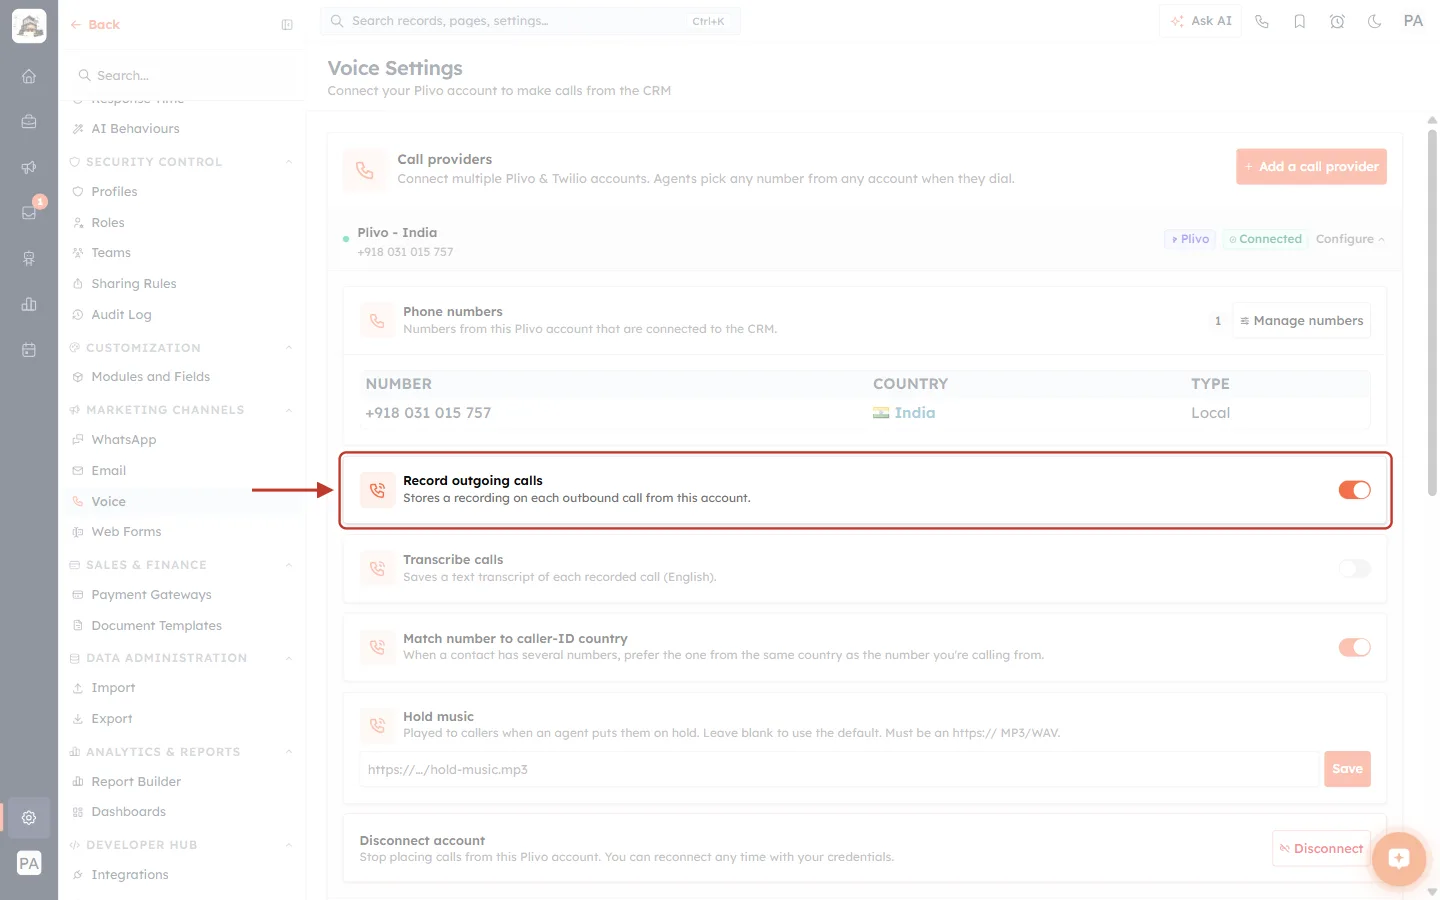Open WhatsApp settings in sidebar
1440x900 pixels.
(x=123, y=440)
